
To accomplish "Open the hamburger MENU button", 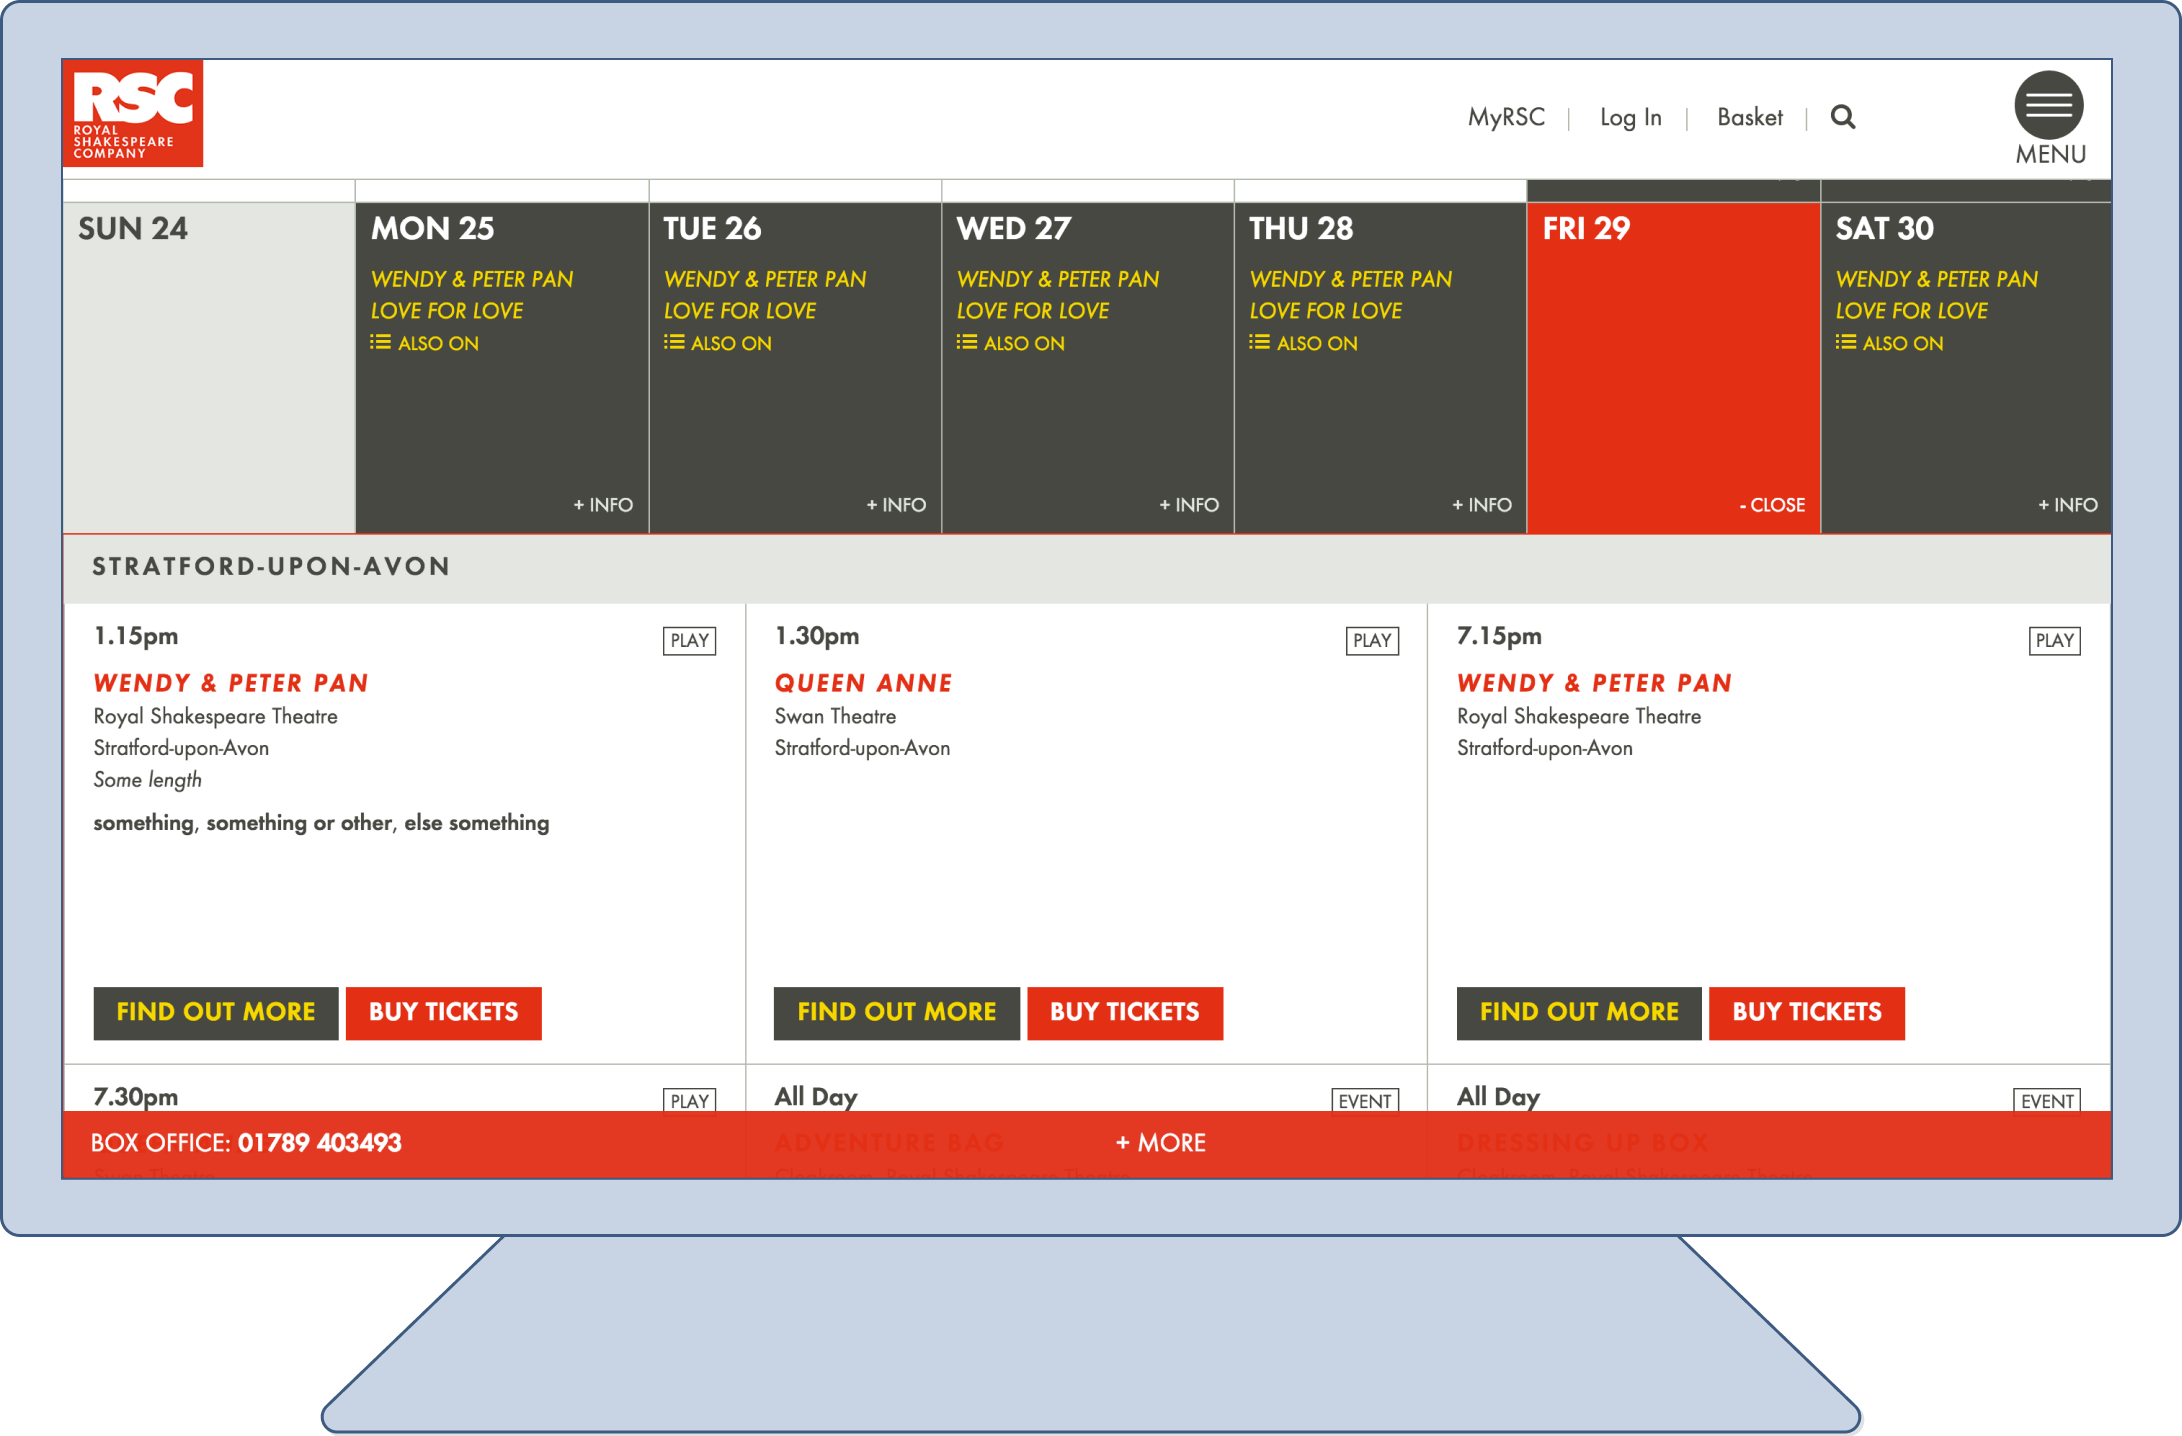I will [x=2049, y=118].
